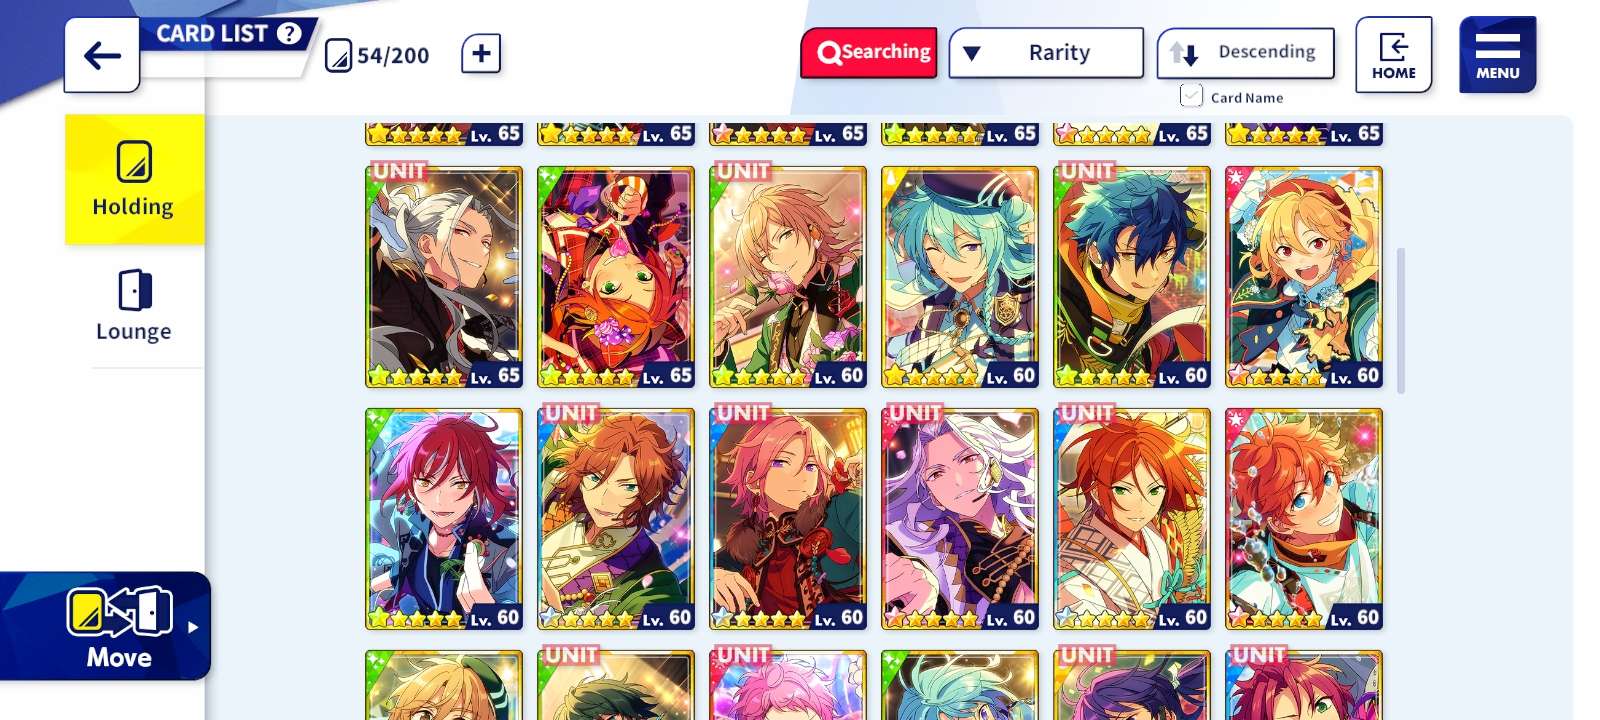This screenshot has width=1600, height=720.
Task: Click the dropdown triangle next to Rarity
Action: tap(972, 53)
